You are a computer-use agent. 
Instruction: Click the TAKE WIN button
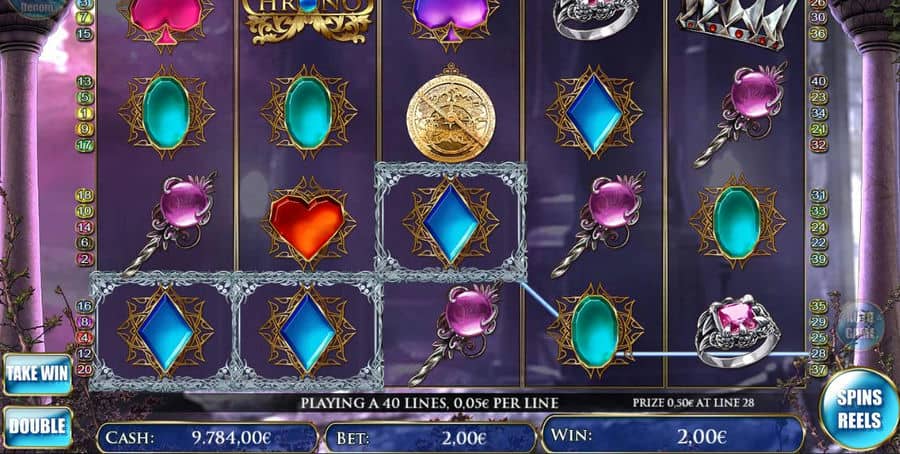(x=38, y=374)
